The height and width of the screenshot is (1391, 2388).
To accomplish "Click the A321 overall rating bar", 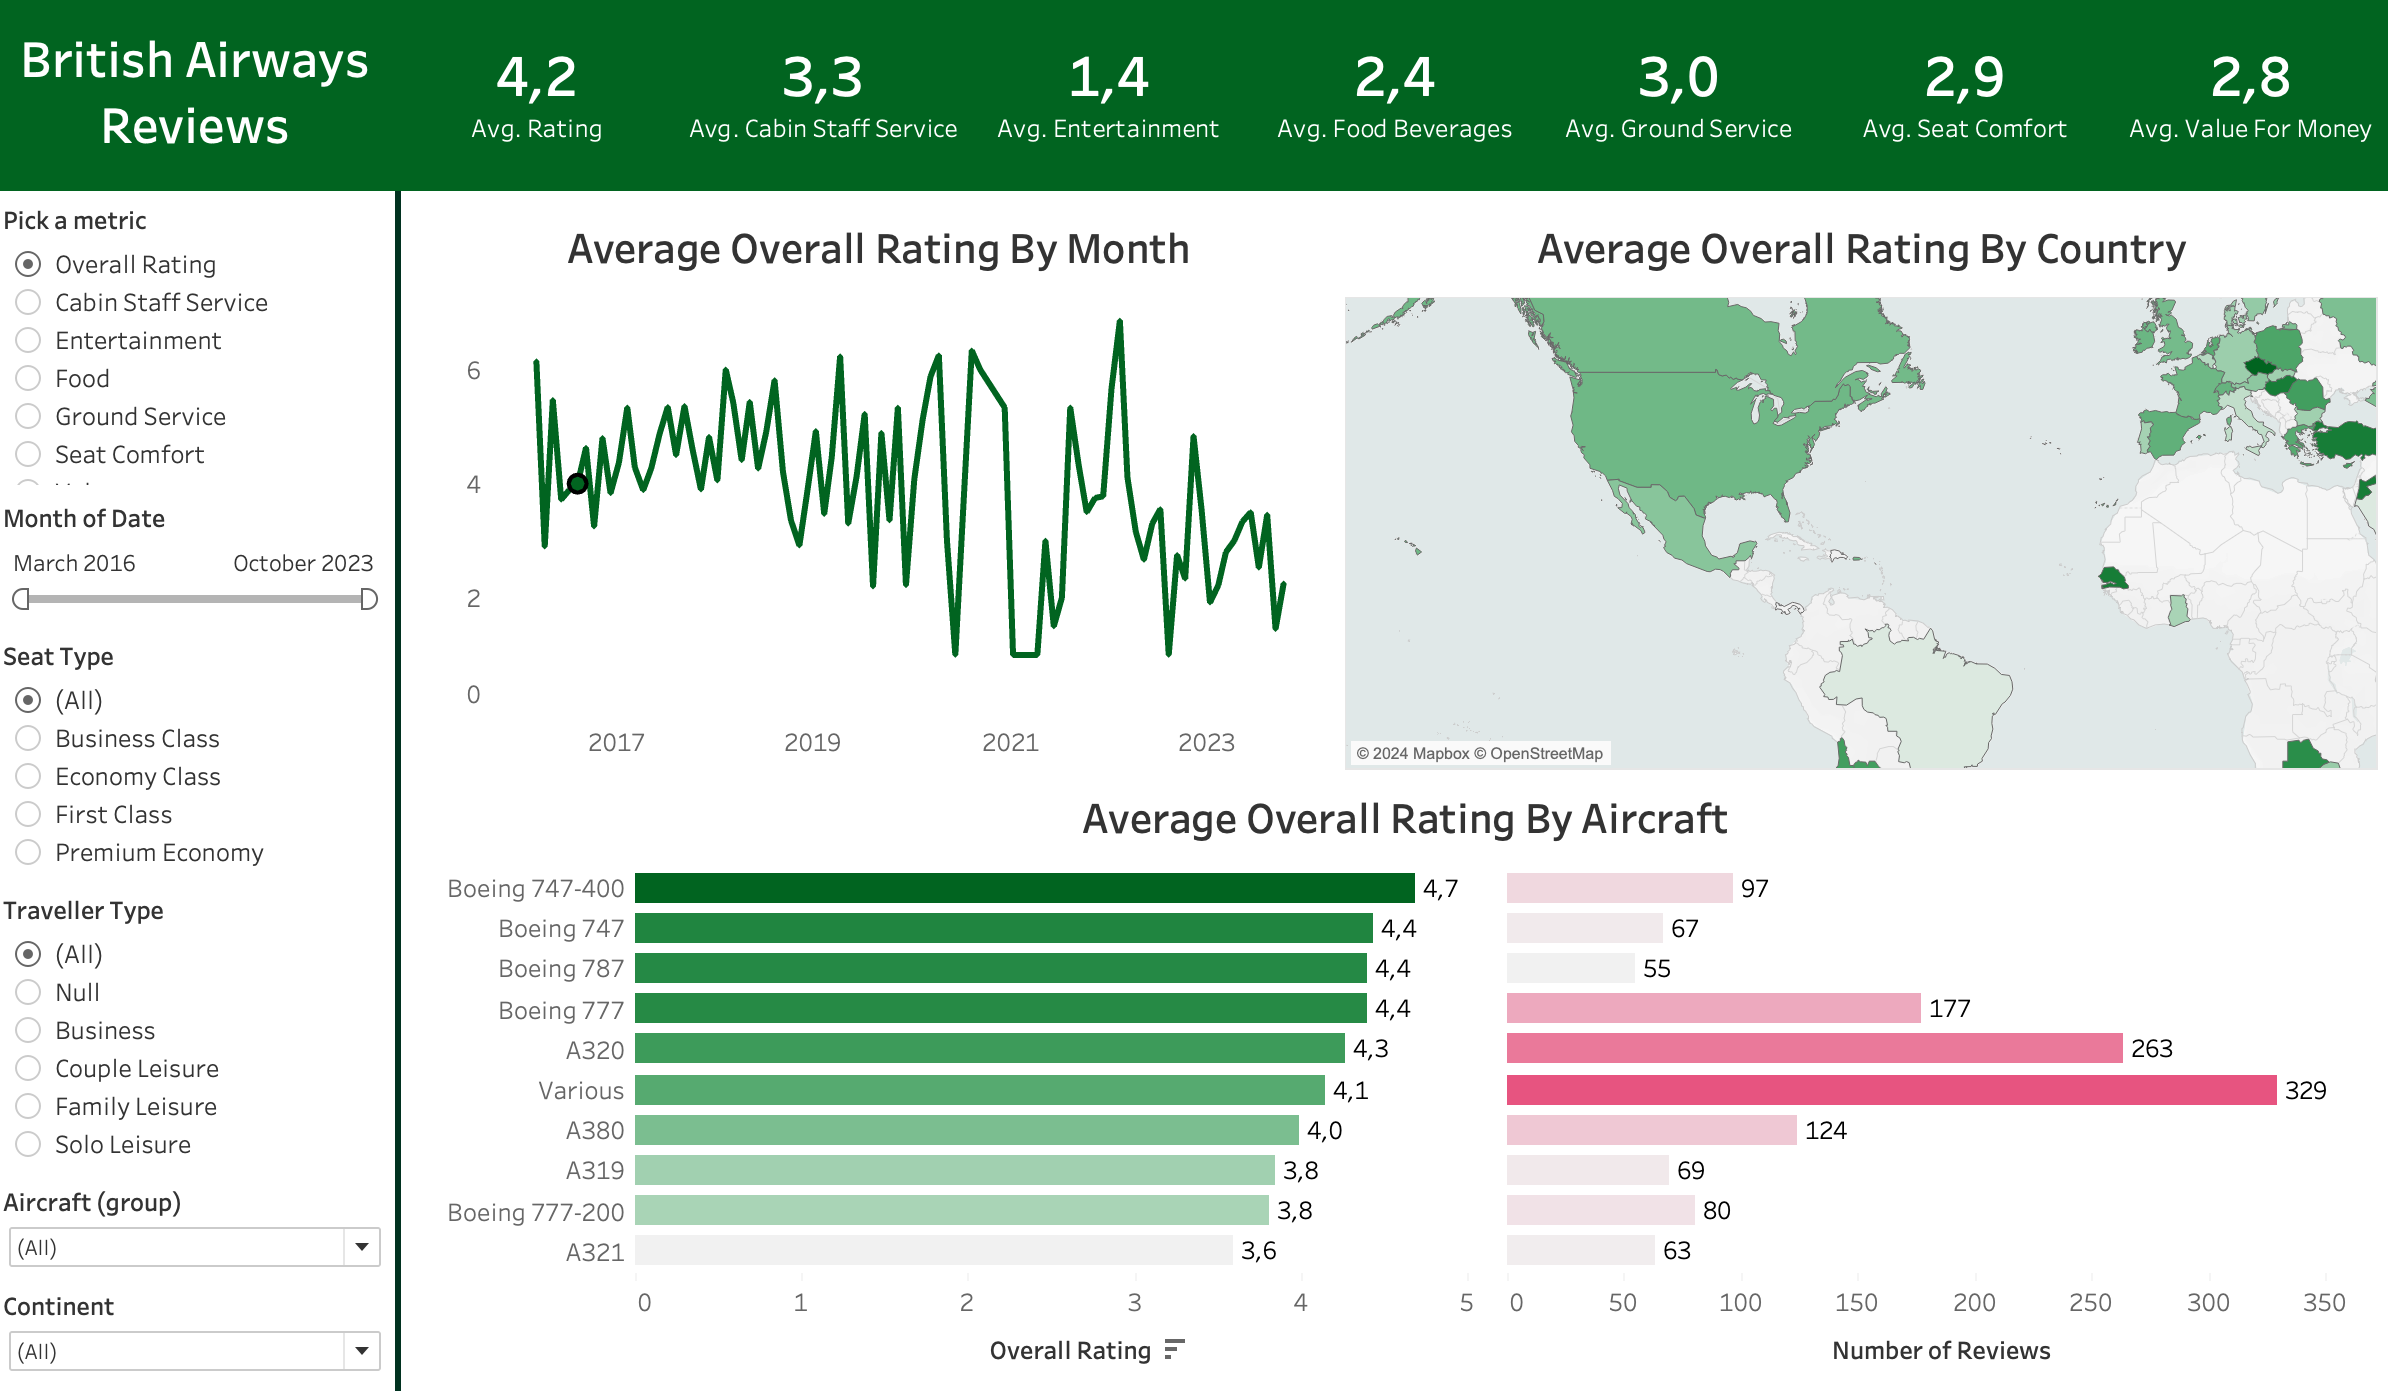I will [x=934, y=1250].
